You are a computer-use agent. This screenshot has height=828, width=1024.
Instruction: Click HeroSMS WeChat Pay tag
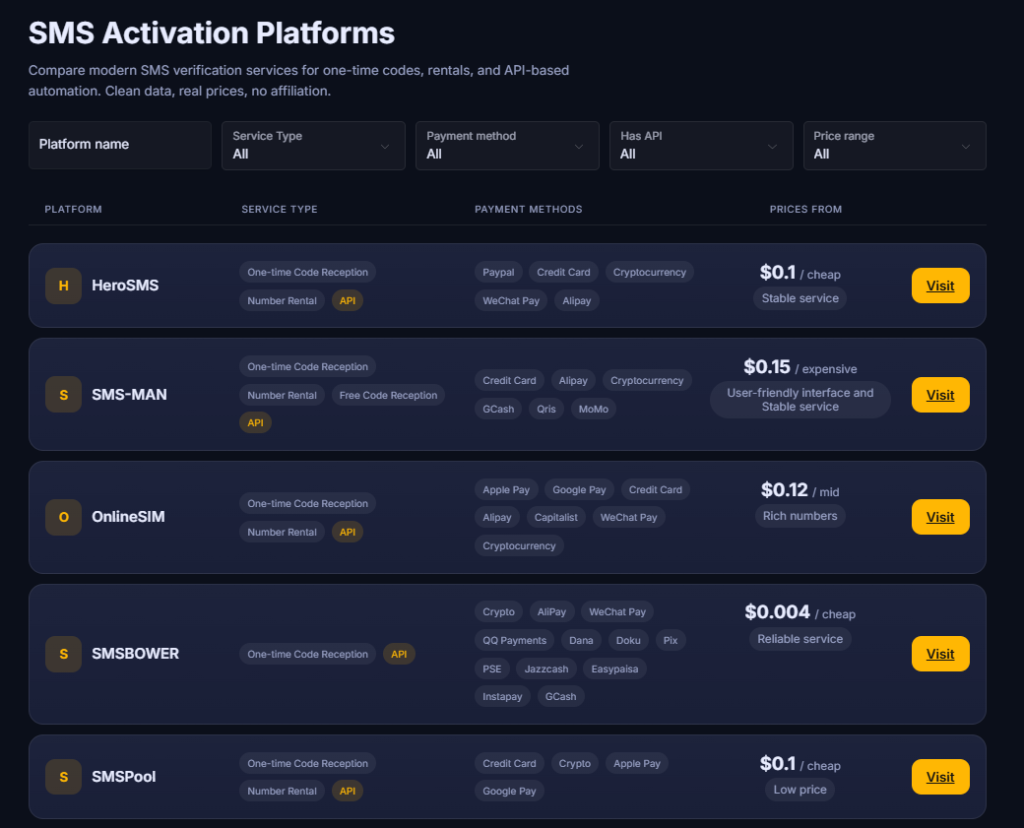pyautogui.click(x=511, y=301)
